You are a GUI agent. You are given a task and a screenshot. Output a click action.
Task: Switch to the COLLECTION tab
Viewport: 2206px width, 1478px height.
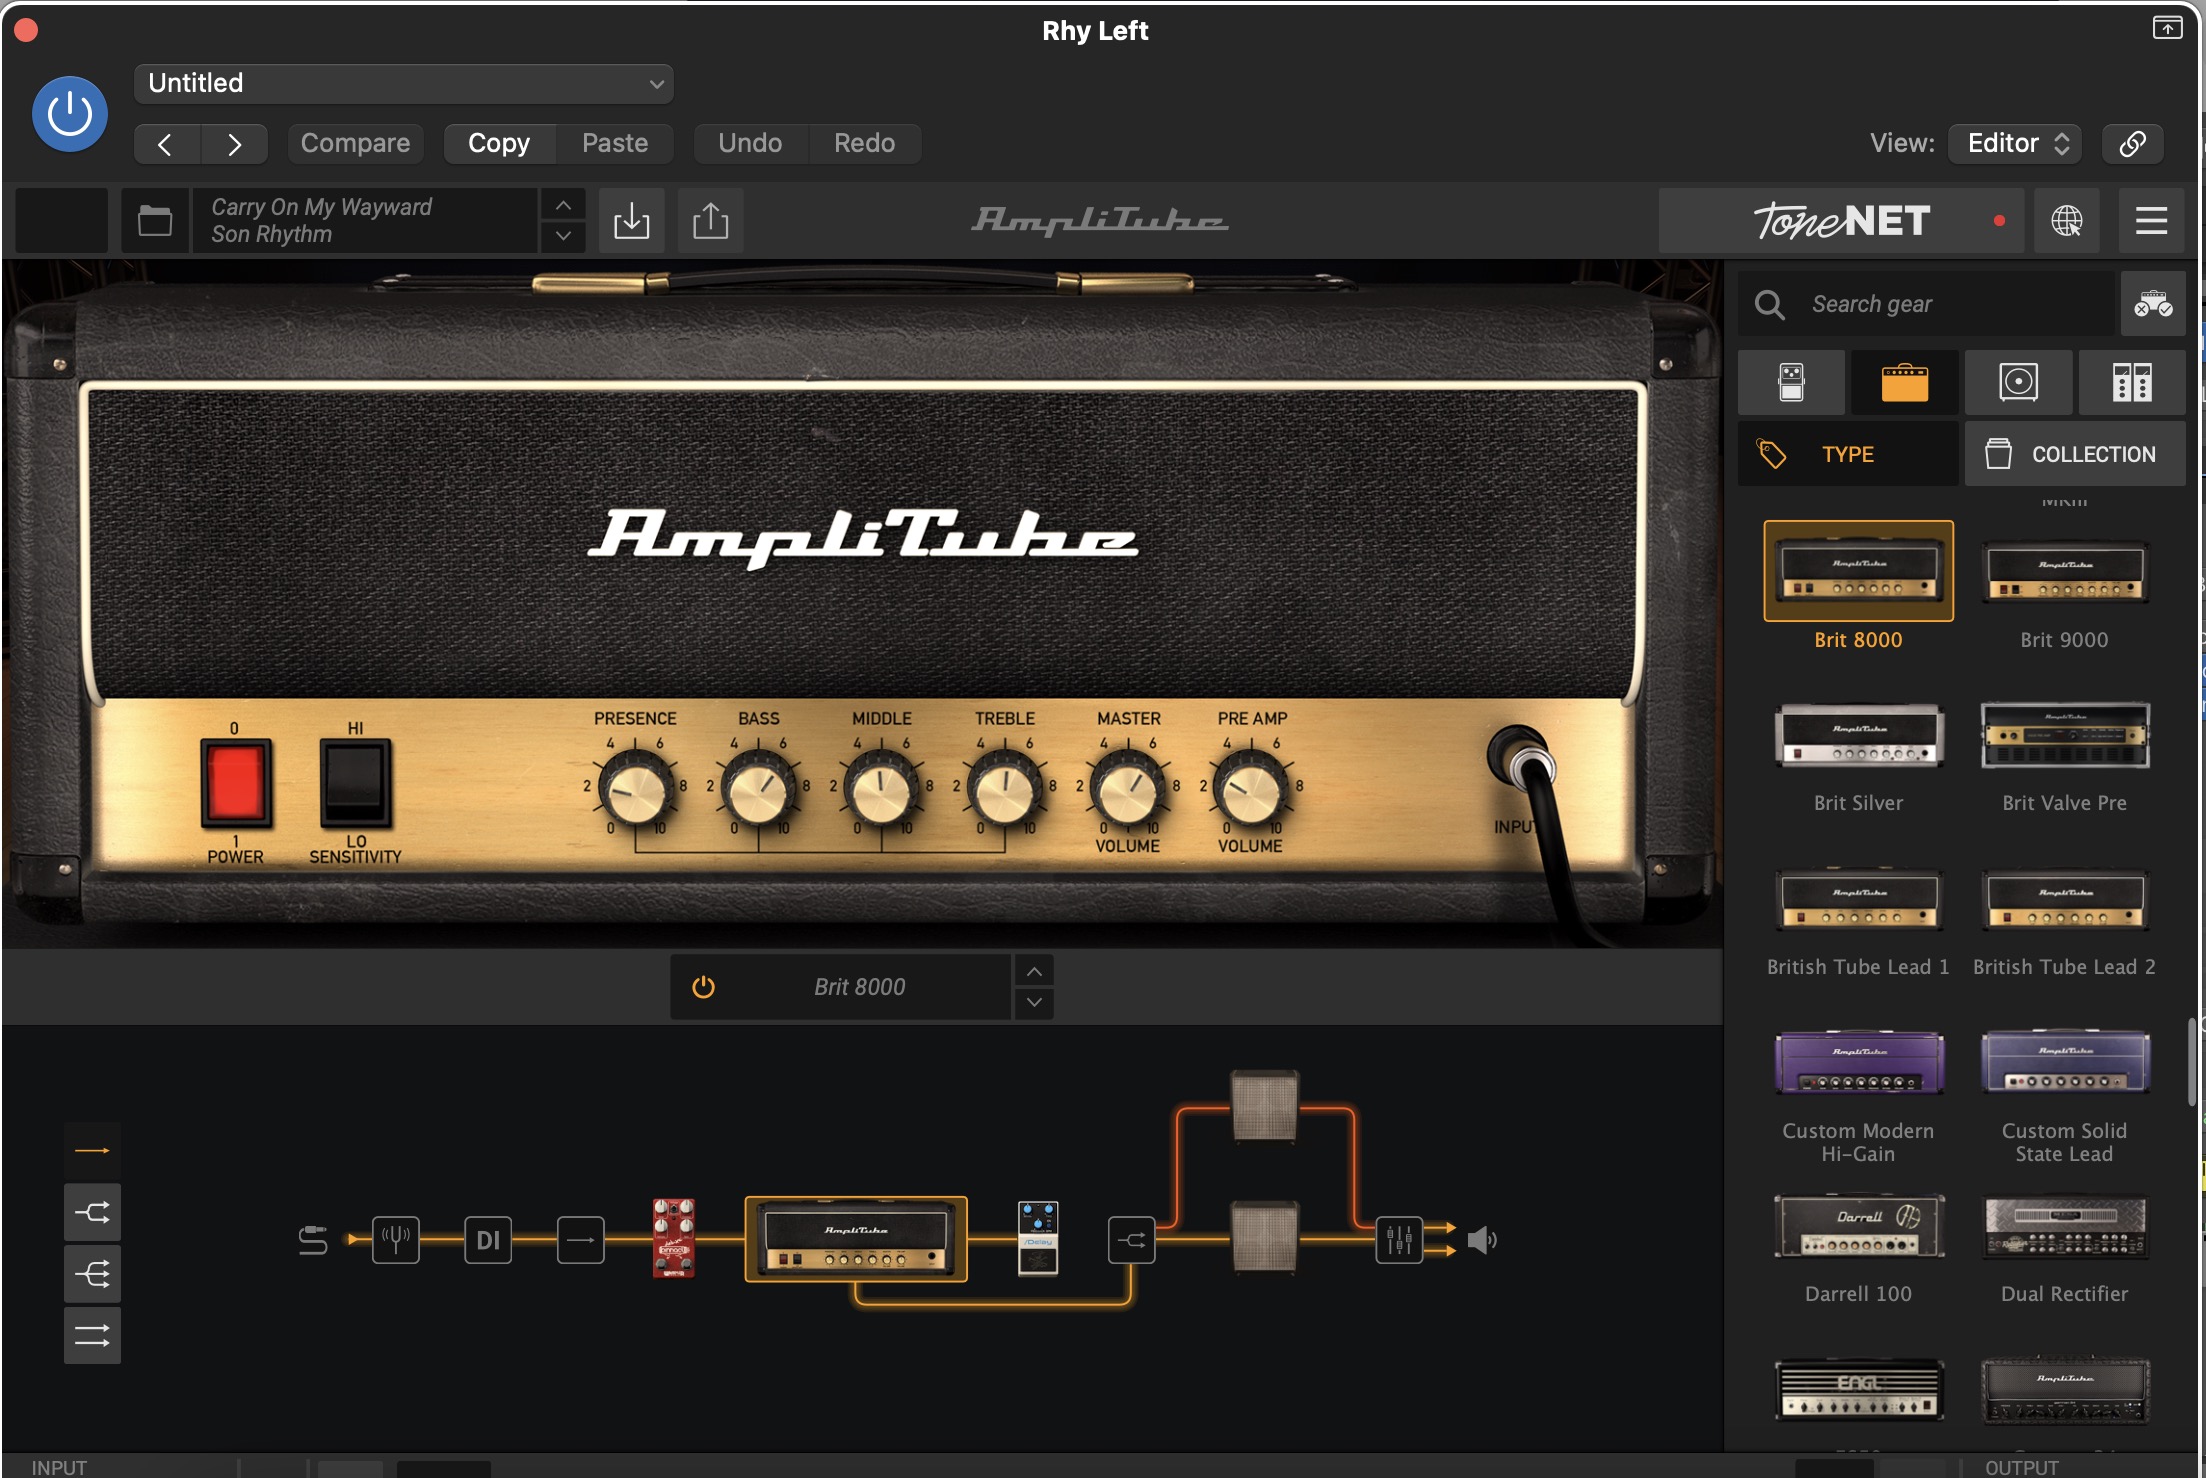pyautogui.click(x=2075, y=454)
